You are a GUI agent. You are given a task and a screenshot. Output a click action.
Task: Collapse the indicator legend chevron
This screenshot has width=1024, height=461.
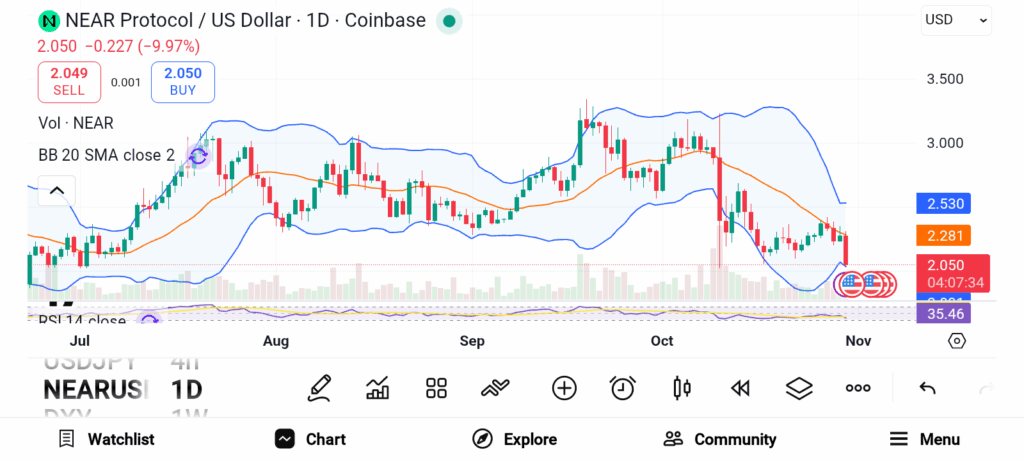click(x=57, y=190)
